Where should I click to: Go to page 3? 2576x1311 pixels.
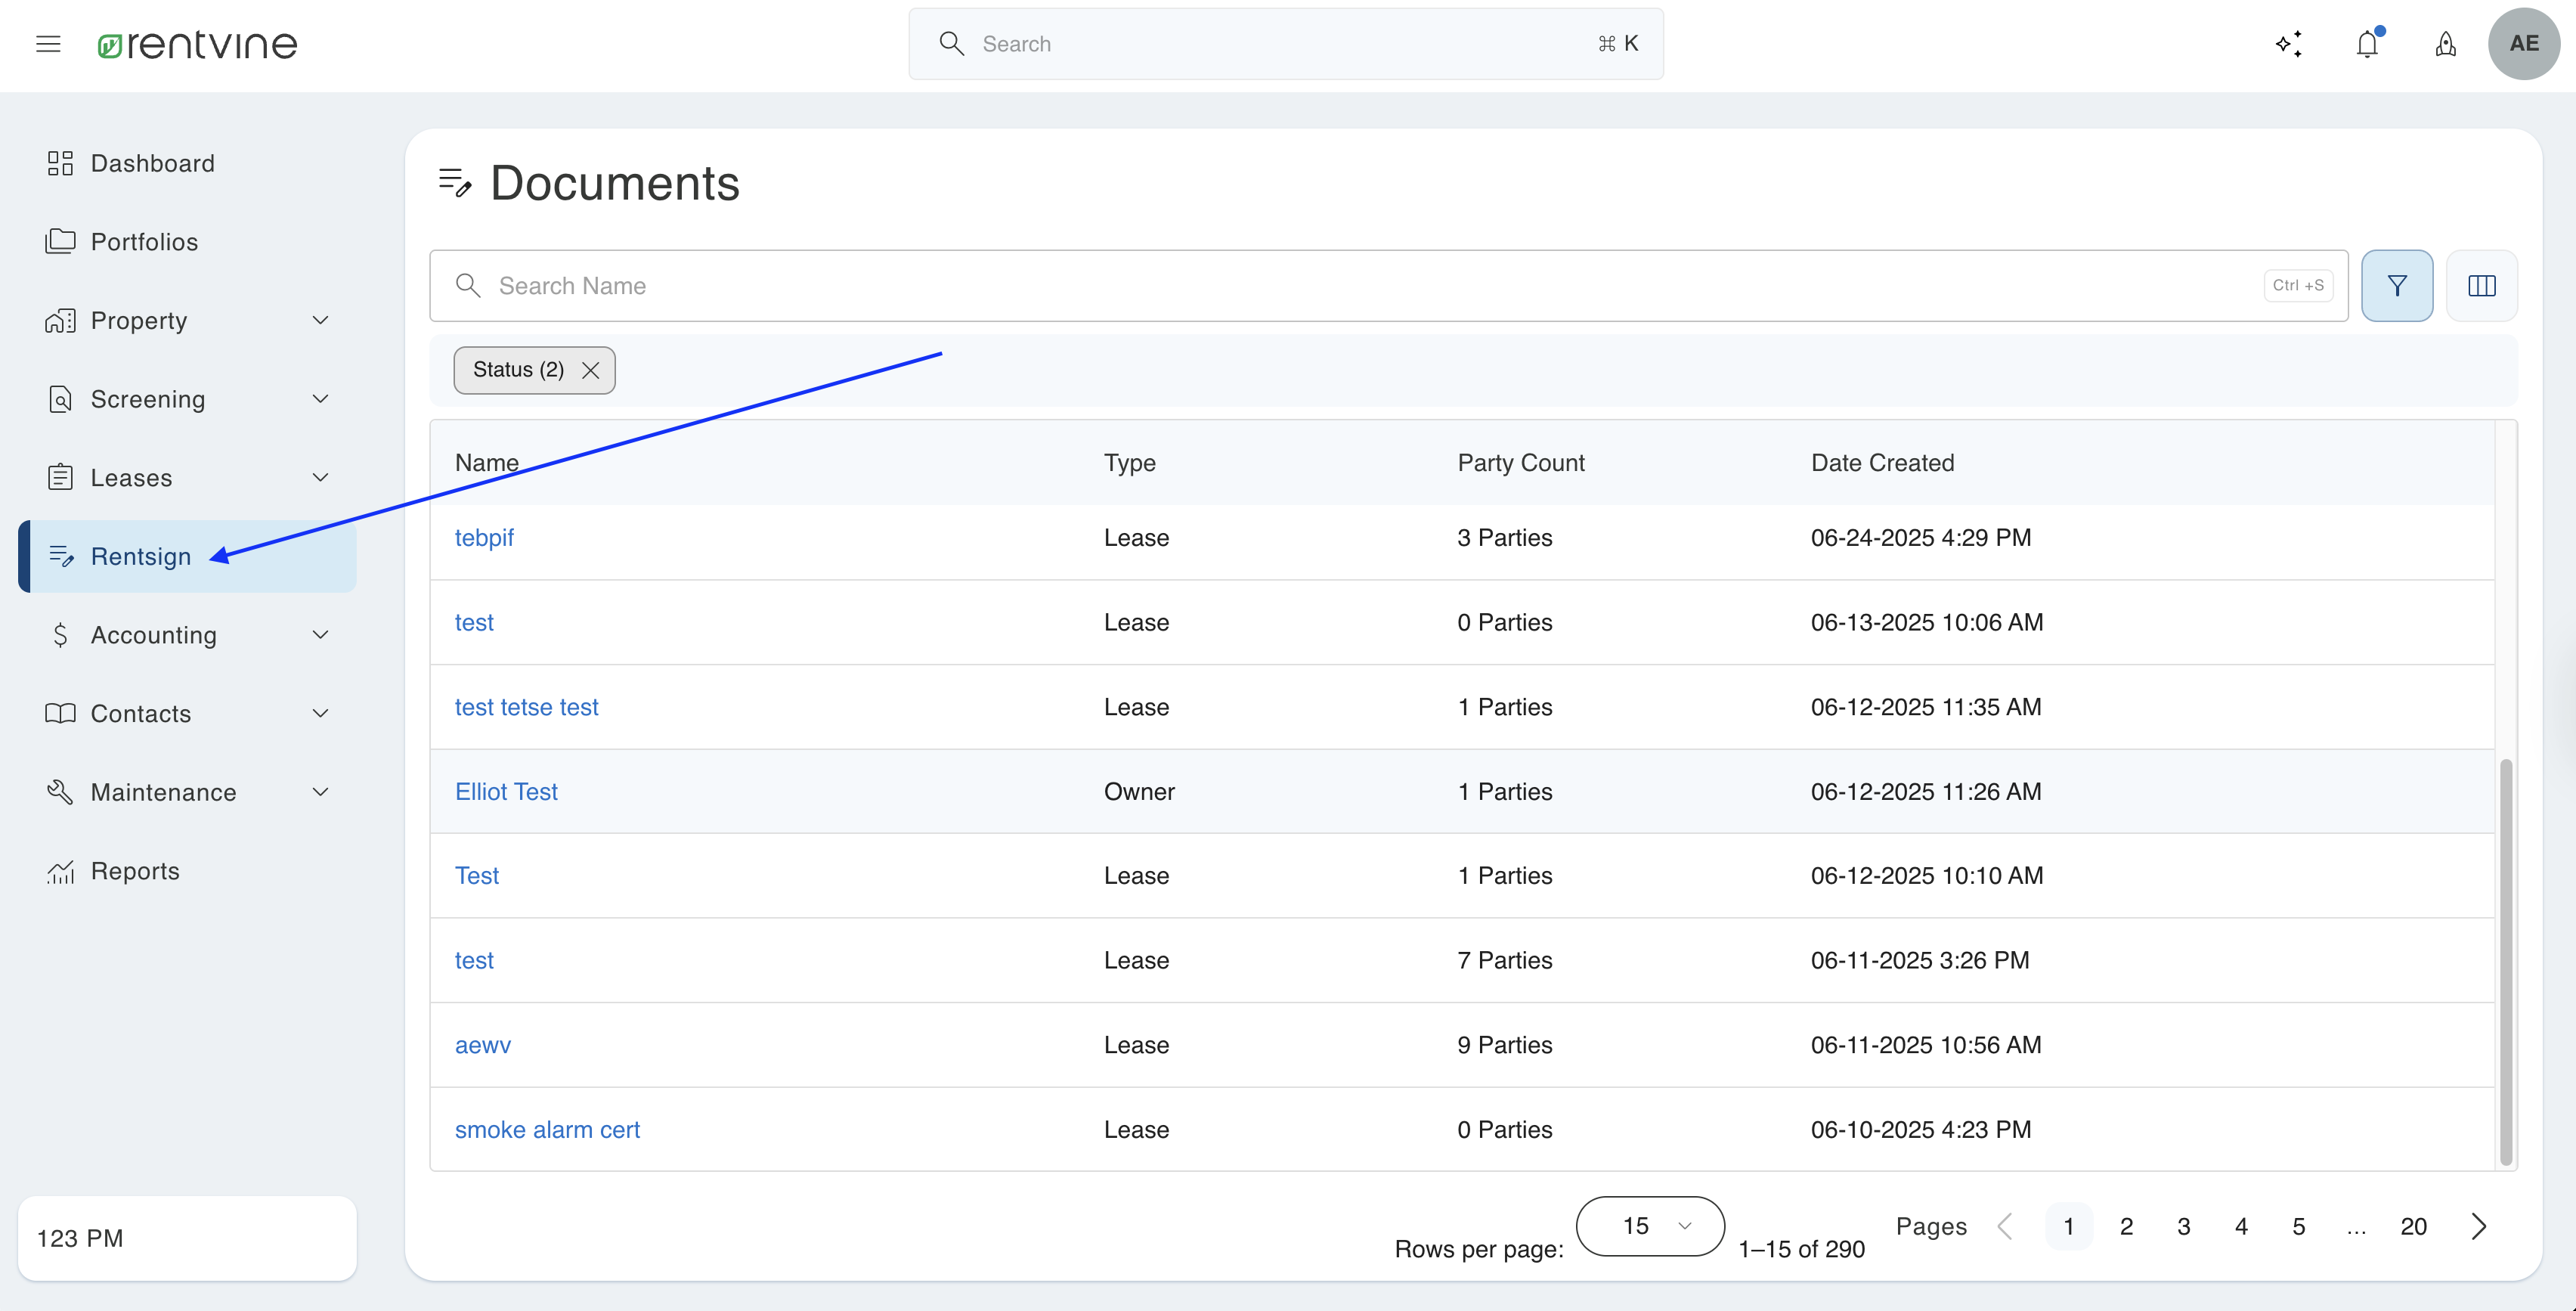tap(2184, 1226)
